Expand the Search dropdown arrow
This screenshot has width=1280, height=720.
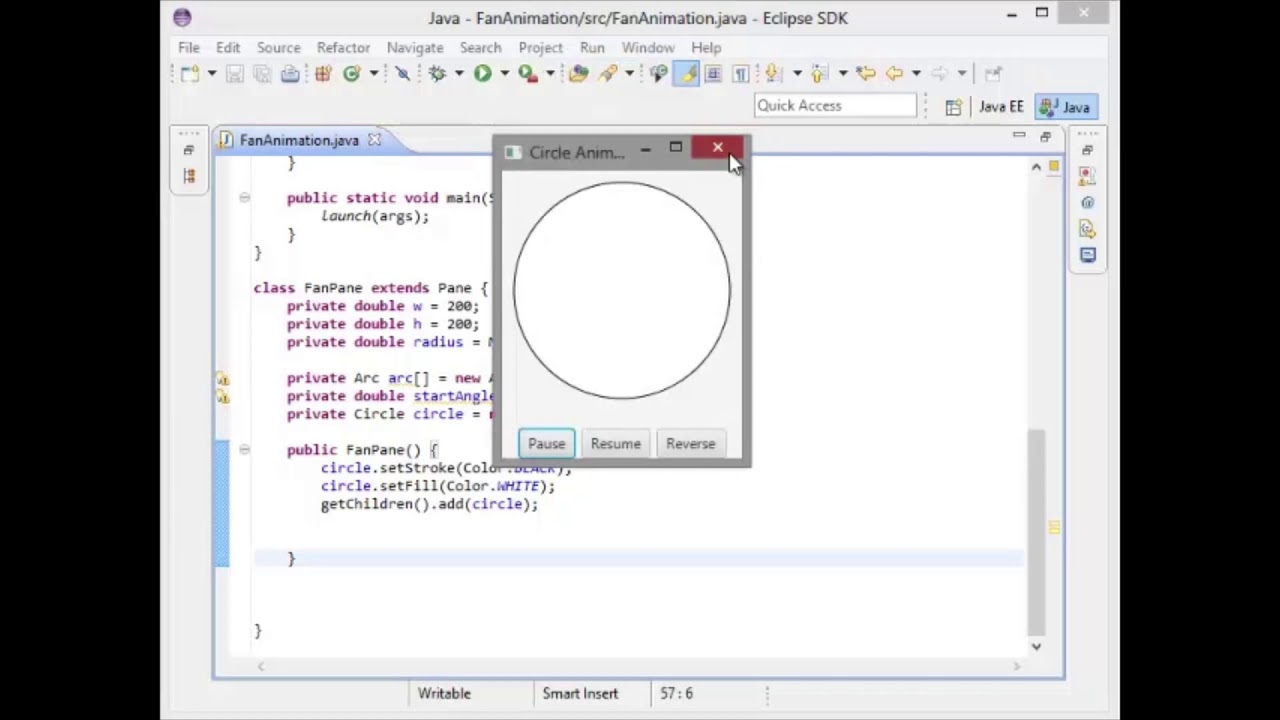pos(629,73)
